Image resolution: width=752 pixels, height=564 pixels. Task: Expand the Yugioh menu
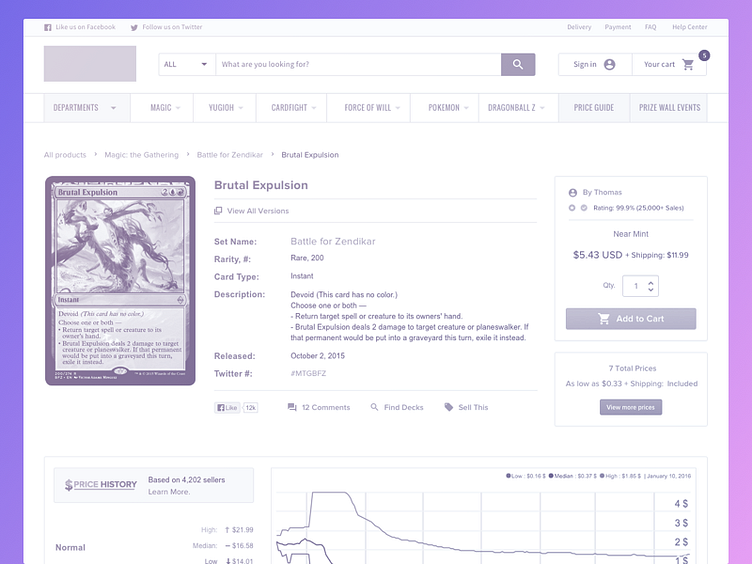[x=225, y=108]
